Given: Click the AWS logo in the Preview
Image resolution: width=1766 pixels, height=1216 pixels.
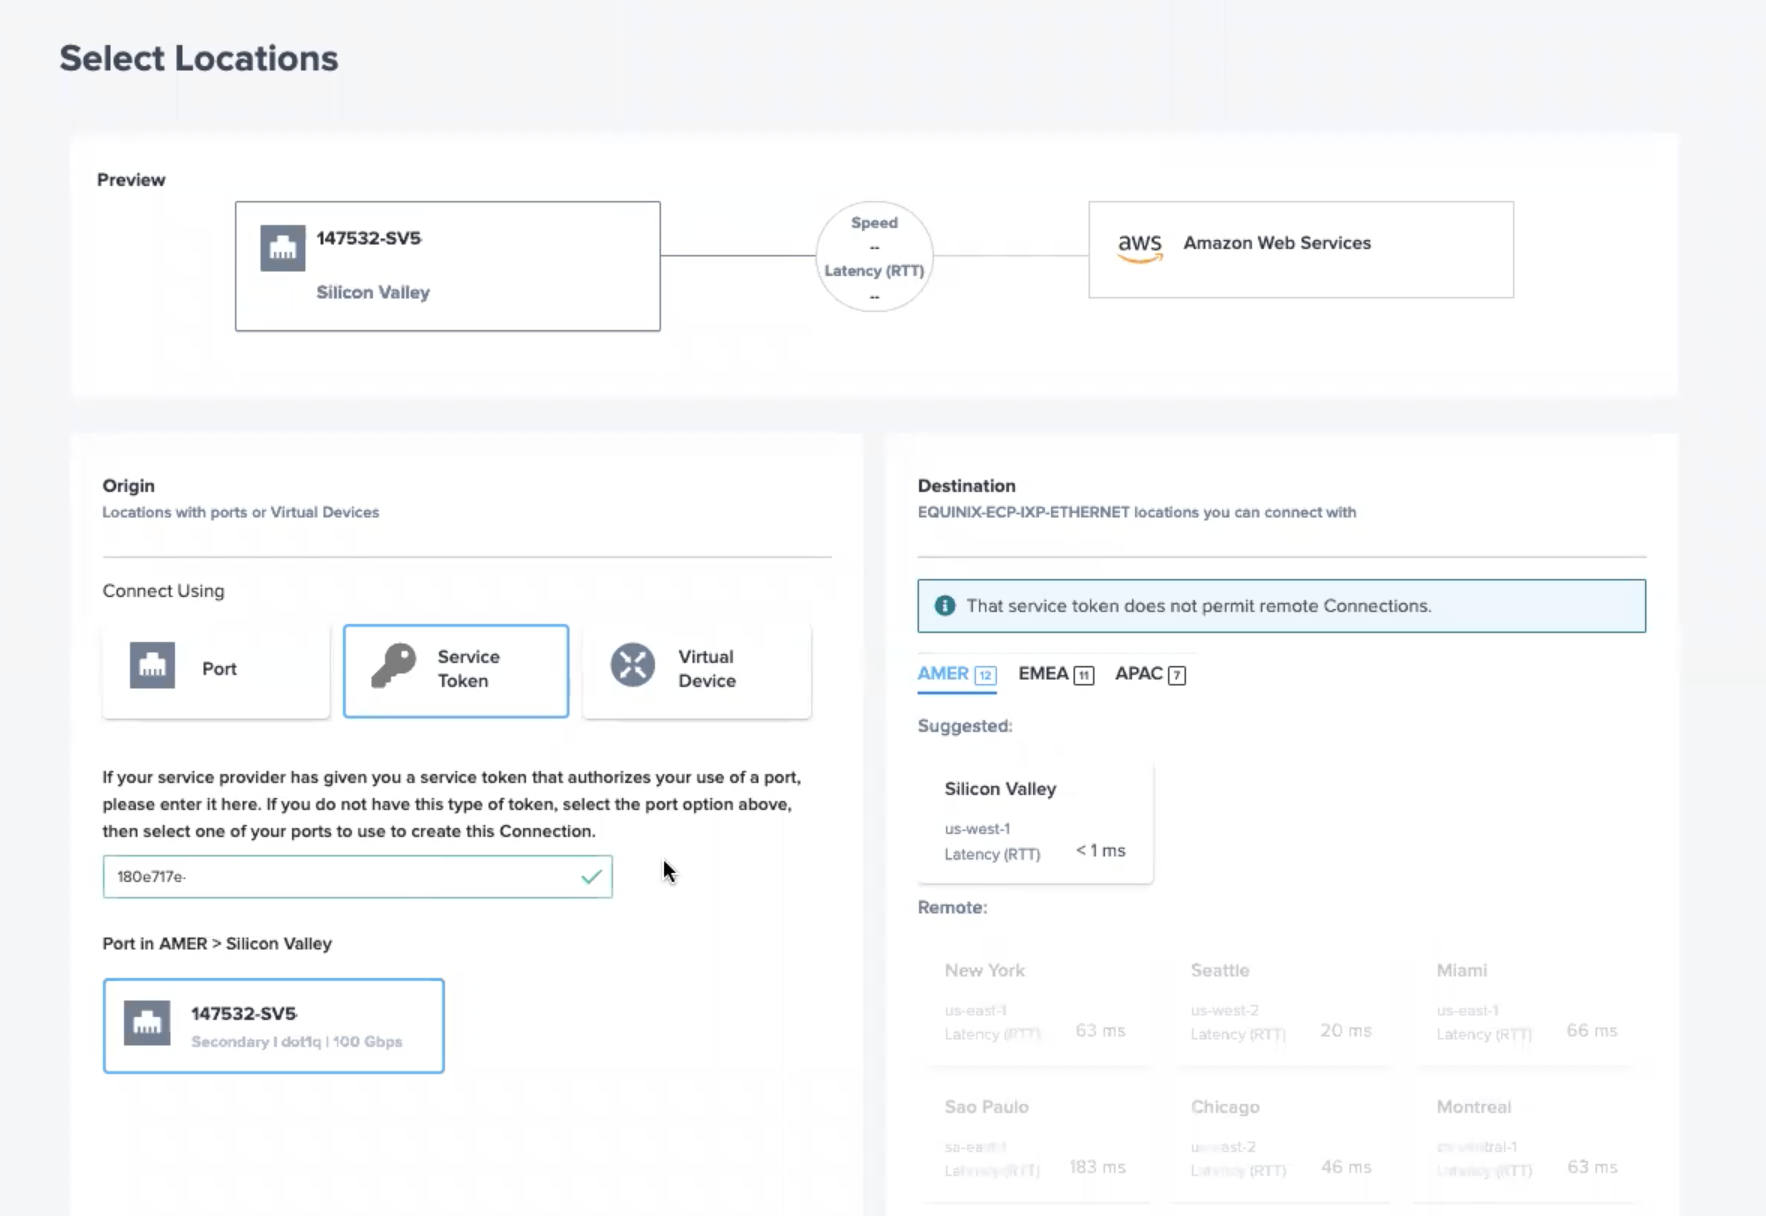Looking at the screenshot, I should pyautogui.click(x=1140, y=246).
